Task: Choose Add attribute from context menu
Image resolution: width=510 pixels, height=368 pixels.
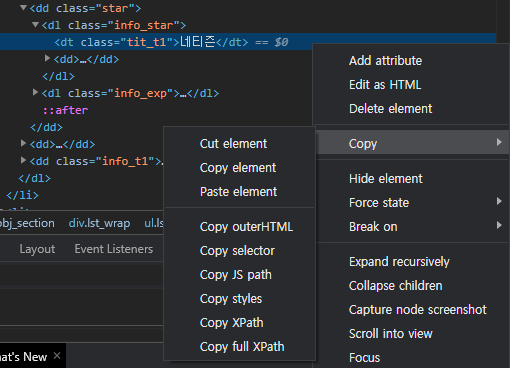Action: [385, 61]
